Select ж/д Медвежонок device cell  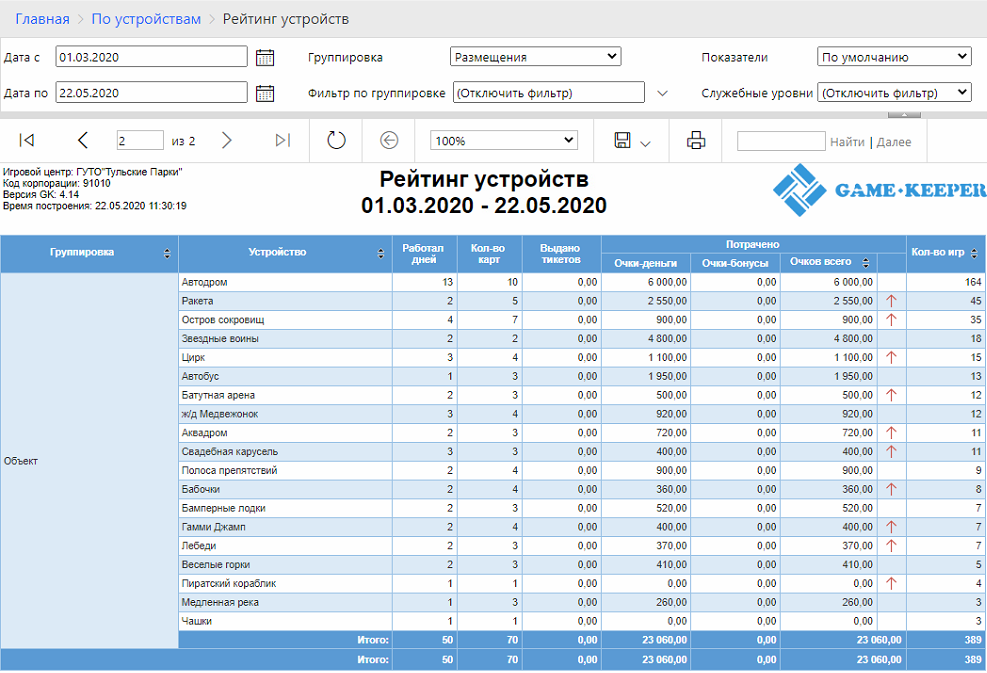[286, 414]
